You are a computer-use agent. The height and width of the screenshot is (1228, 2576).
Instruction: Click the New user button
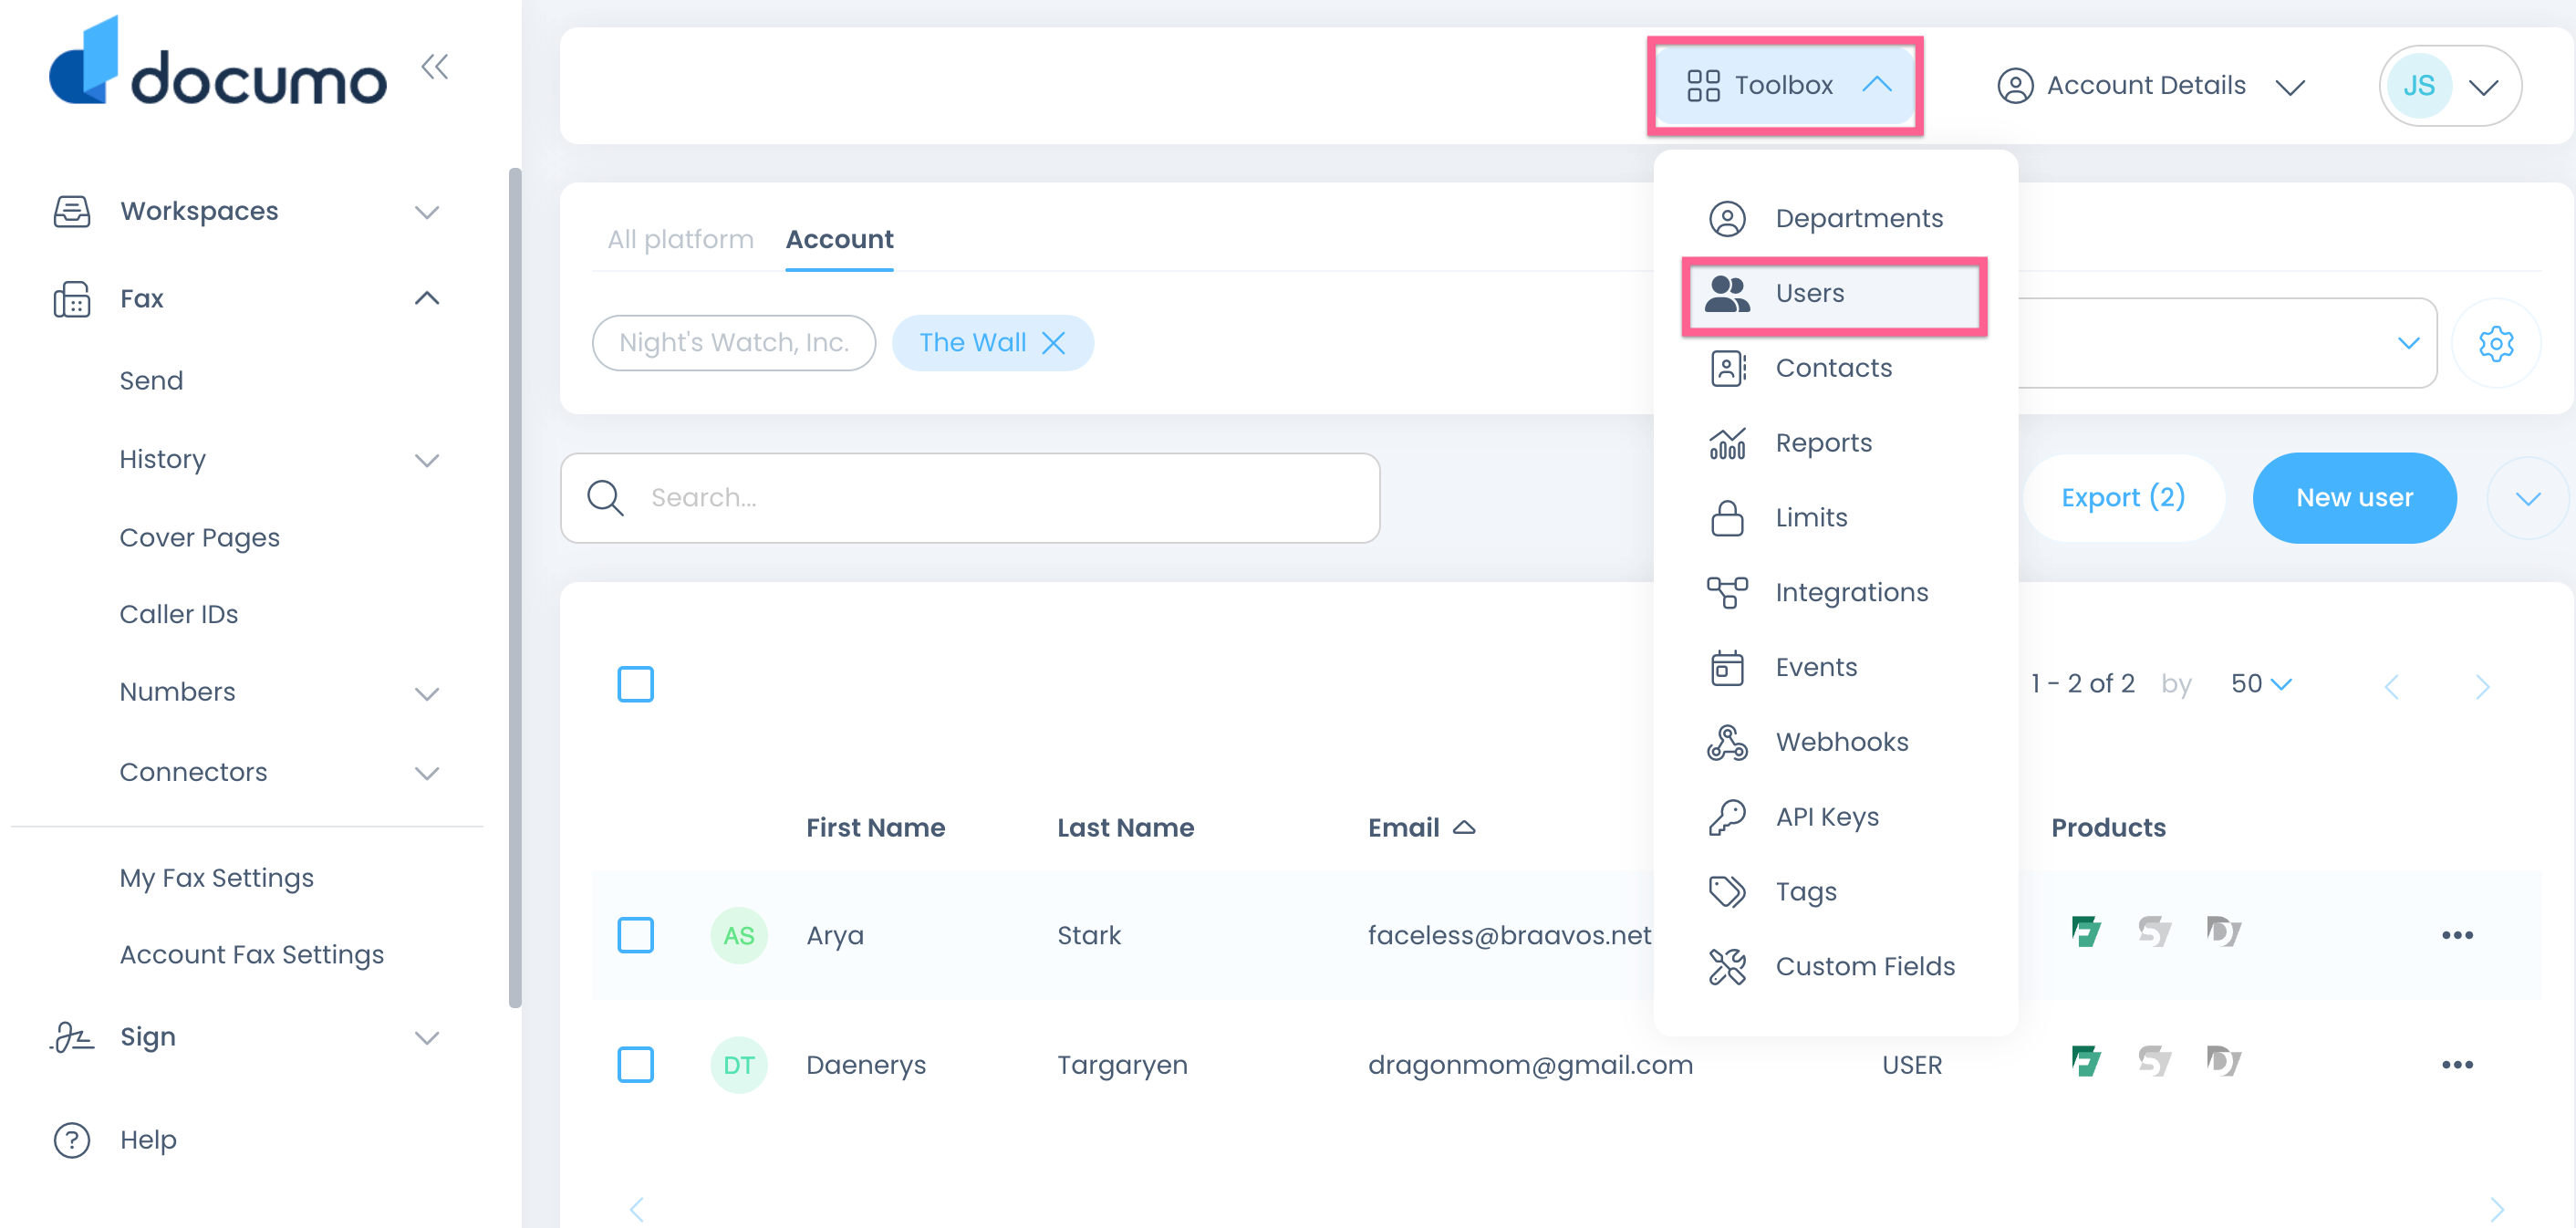coord(2353,498)
